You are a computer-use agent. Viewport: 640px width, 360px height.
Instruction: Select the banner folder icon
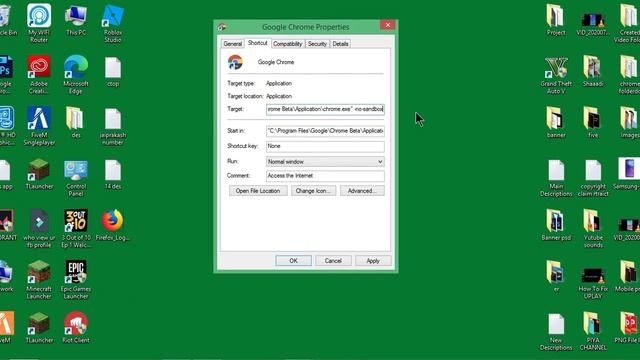click(x=556, y=122)
